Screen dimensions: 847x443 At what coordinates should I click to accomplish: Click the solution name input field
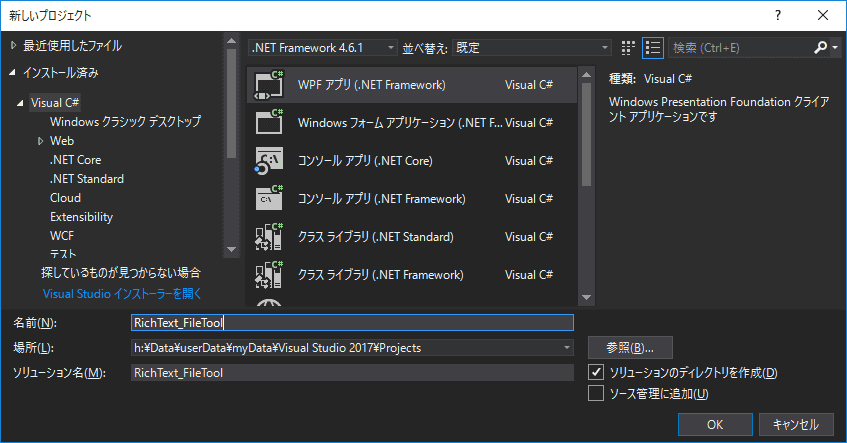tap(352, 373)
